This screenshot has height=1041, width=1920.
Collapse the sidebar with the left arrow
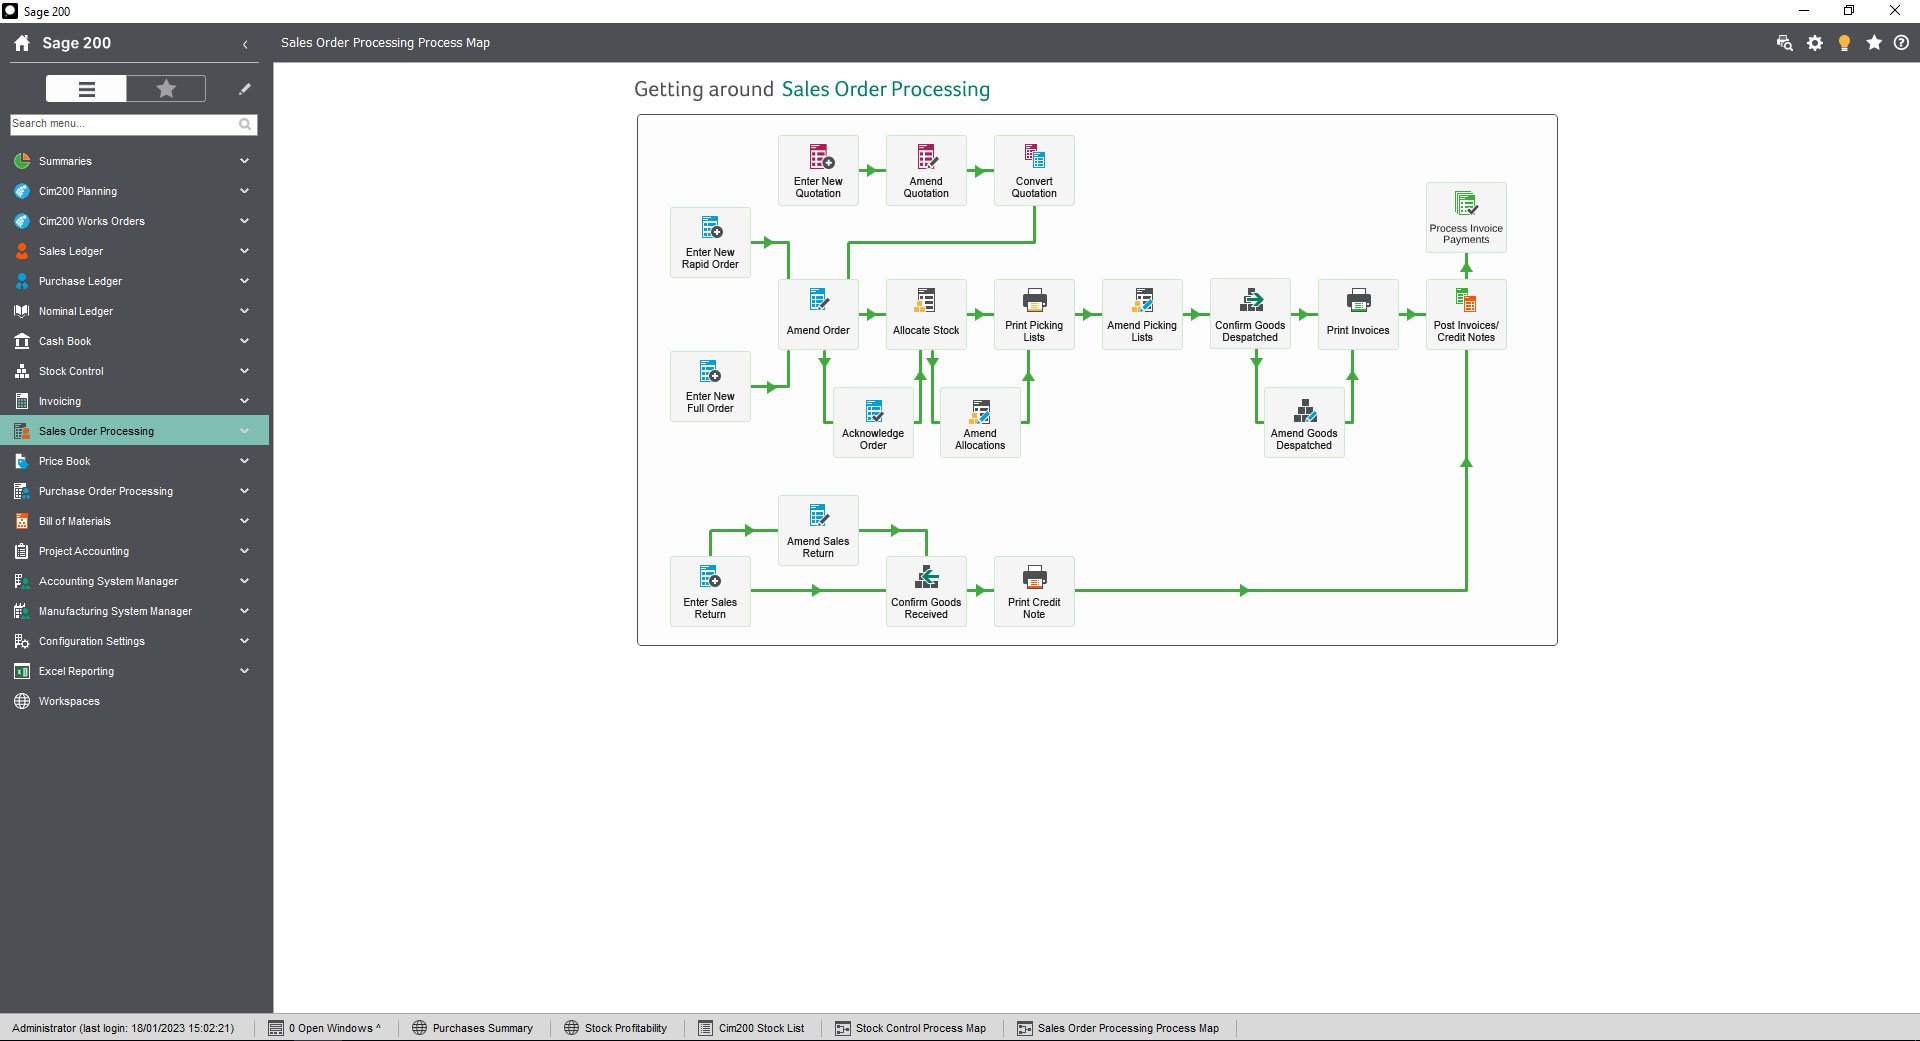click(245, 44)
